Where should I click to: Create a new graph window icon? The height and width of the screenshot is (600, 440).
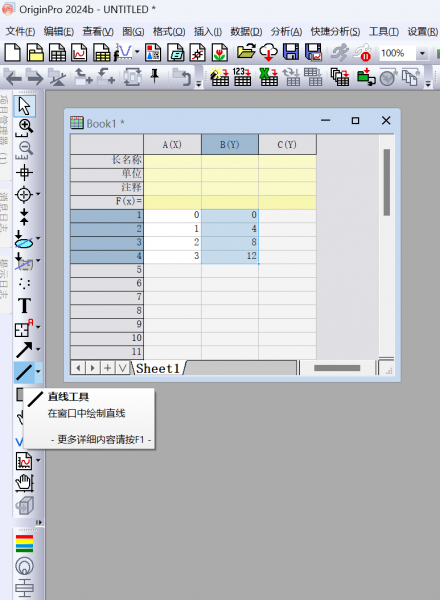[79, 53]
